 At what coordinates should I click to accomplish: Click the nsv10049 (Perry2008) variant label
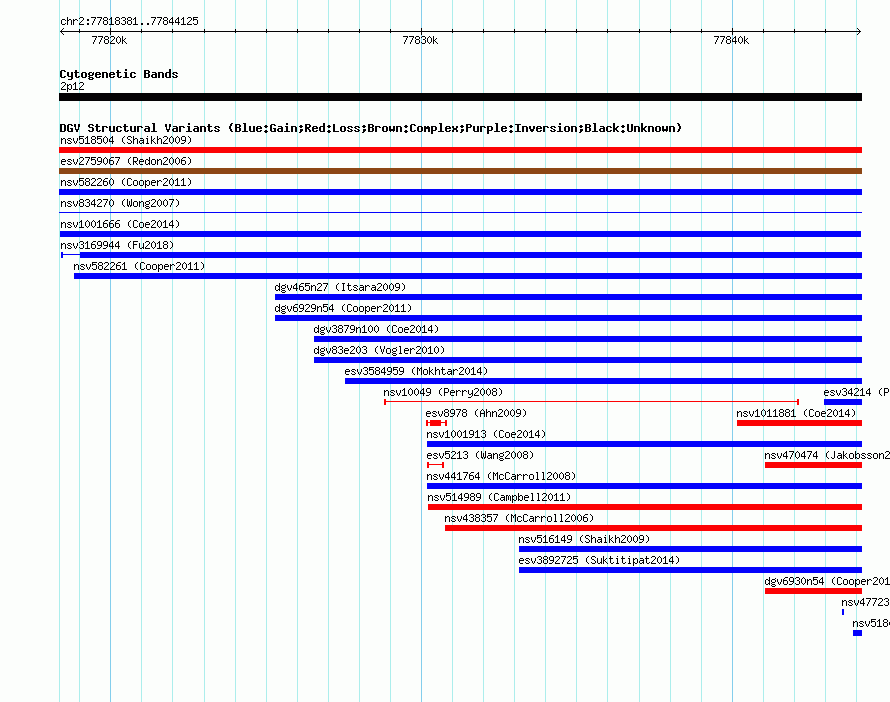pos(443,392)
